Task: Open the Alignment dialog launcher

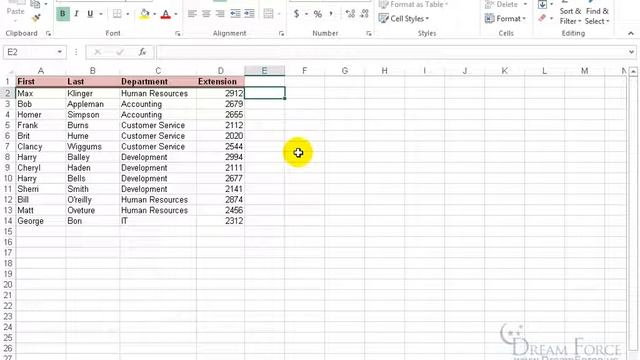Action: (282, 33)
